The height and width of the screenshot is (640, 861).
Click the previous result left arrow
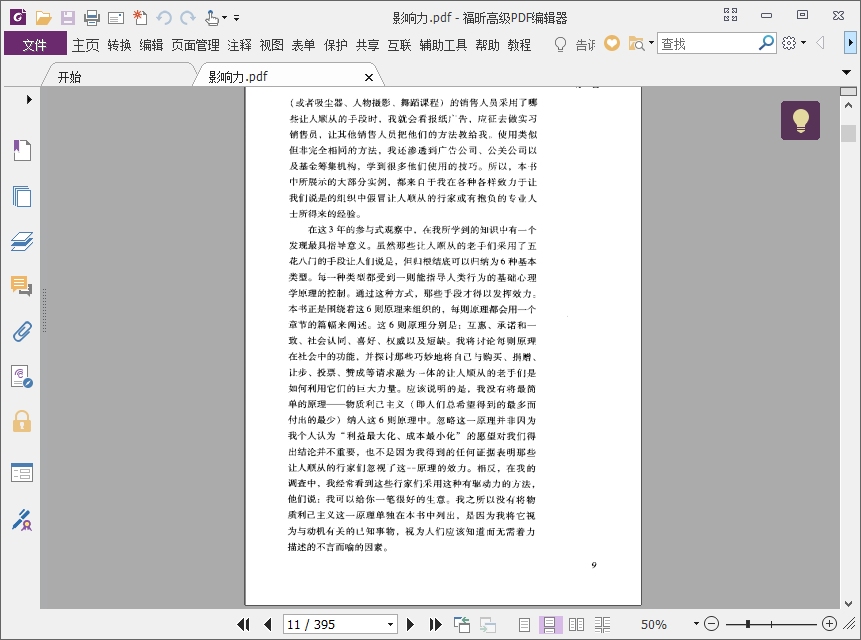(x=820, y=43)
